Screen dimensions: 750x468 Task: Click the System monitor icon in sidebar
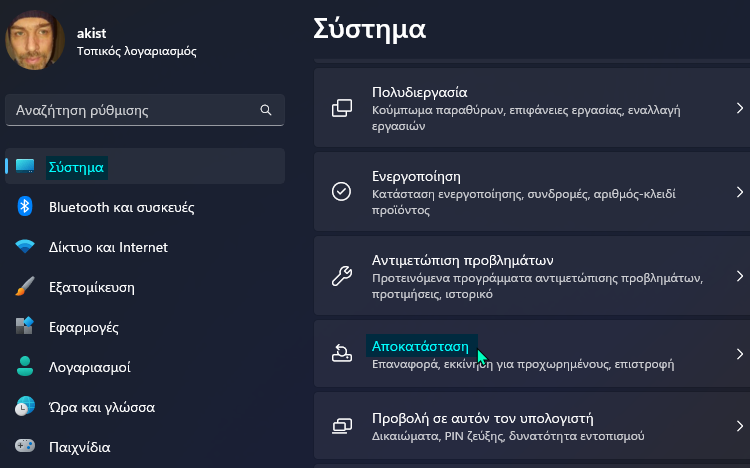click(26, 167)
